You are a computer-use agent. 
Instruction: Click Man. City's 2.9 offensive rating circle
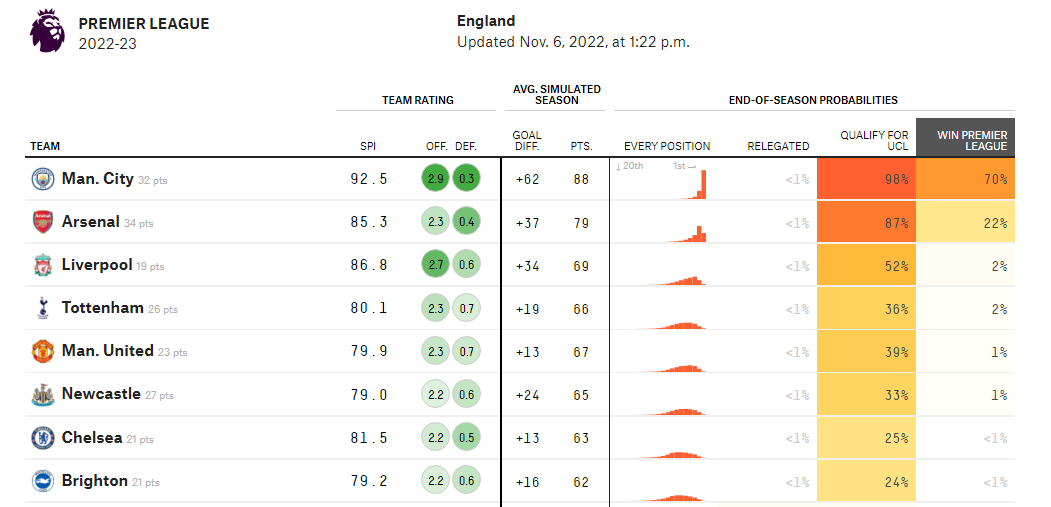pyautogui.click(x=436, y=179)
